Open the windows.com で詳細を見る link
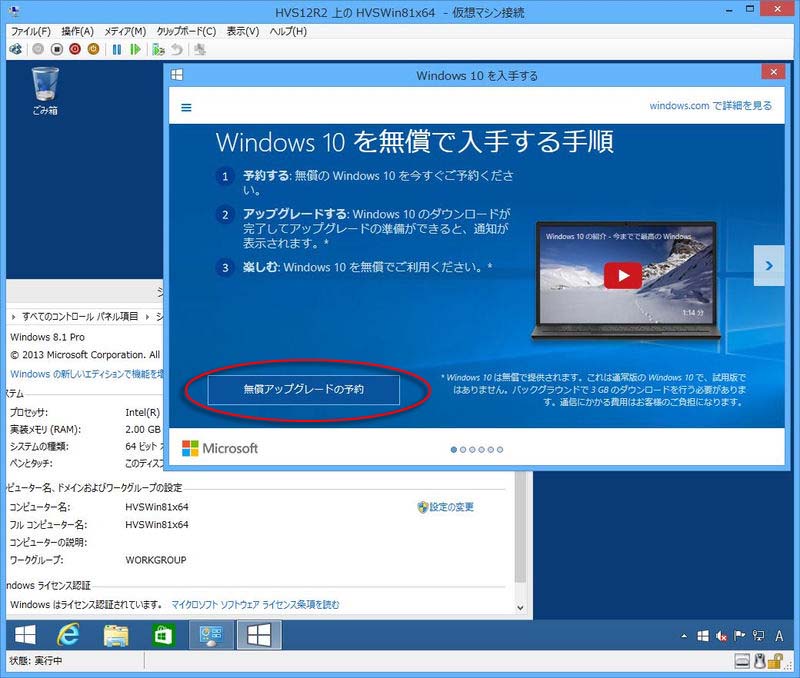This screenshot has height=678, width=800. 710,106
